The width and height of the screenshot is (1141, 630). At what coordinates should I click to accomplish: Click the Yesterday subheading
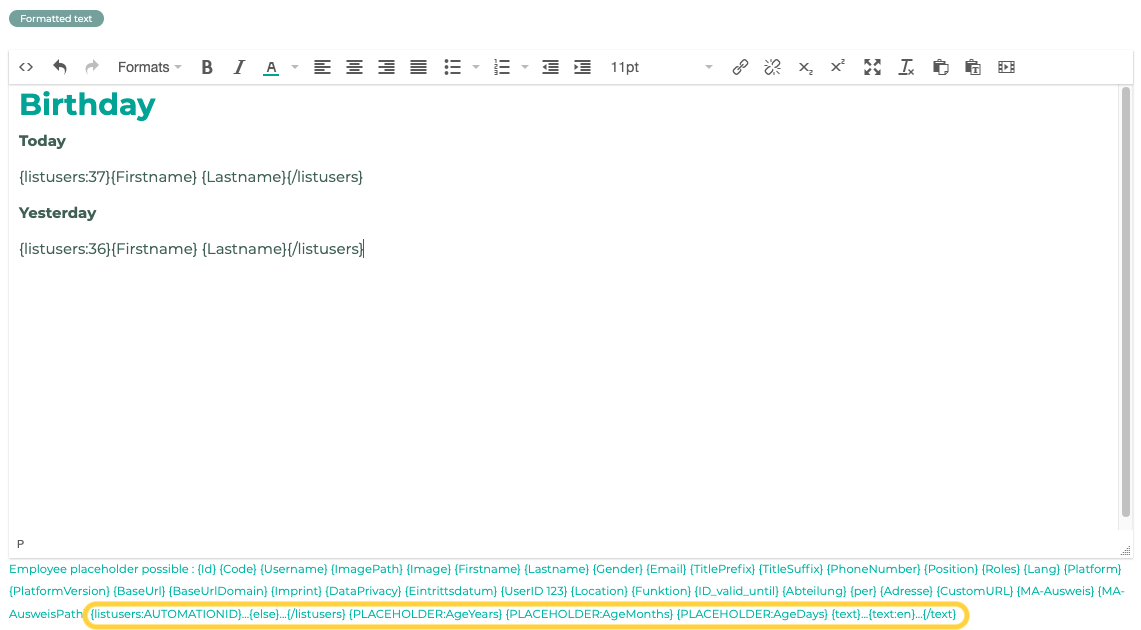pyautogui.click(x=57, y=213)
